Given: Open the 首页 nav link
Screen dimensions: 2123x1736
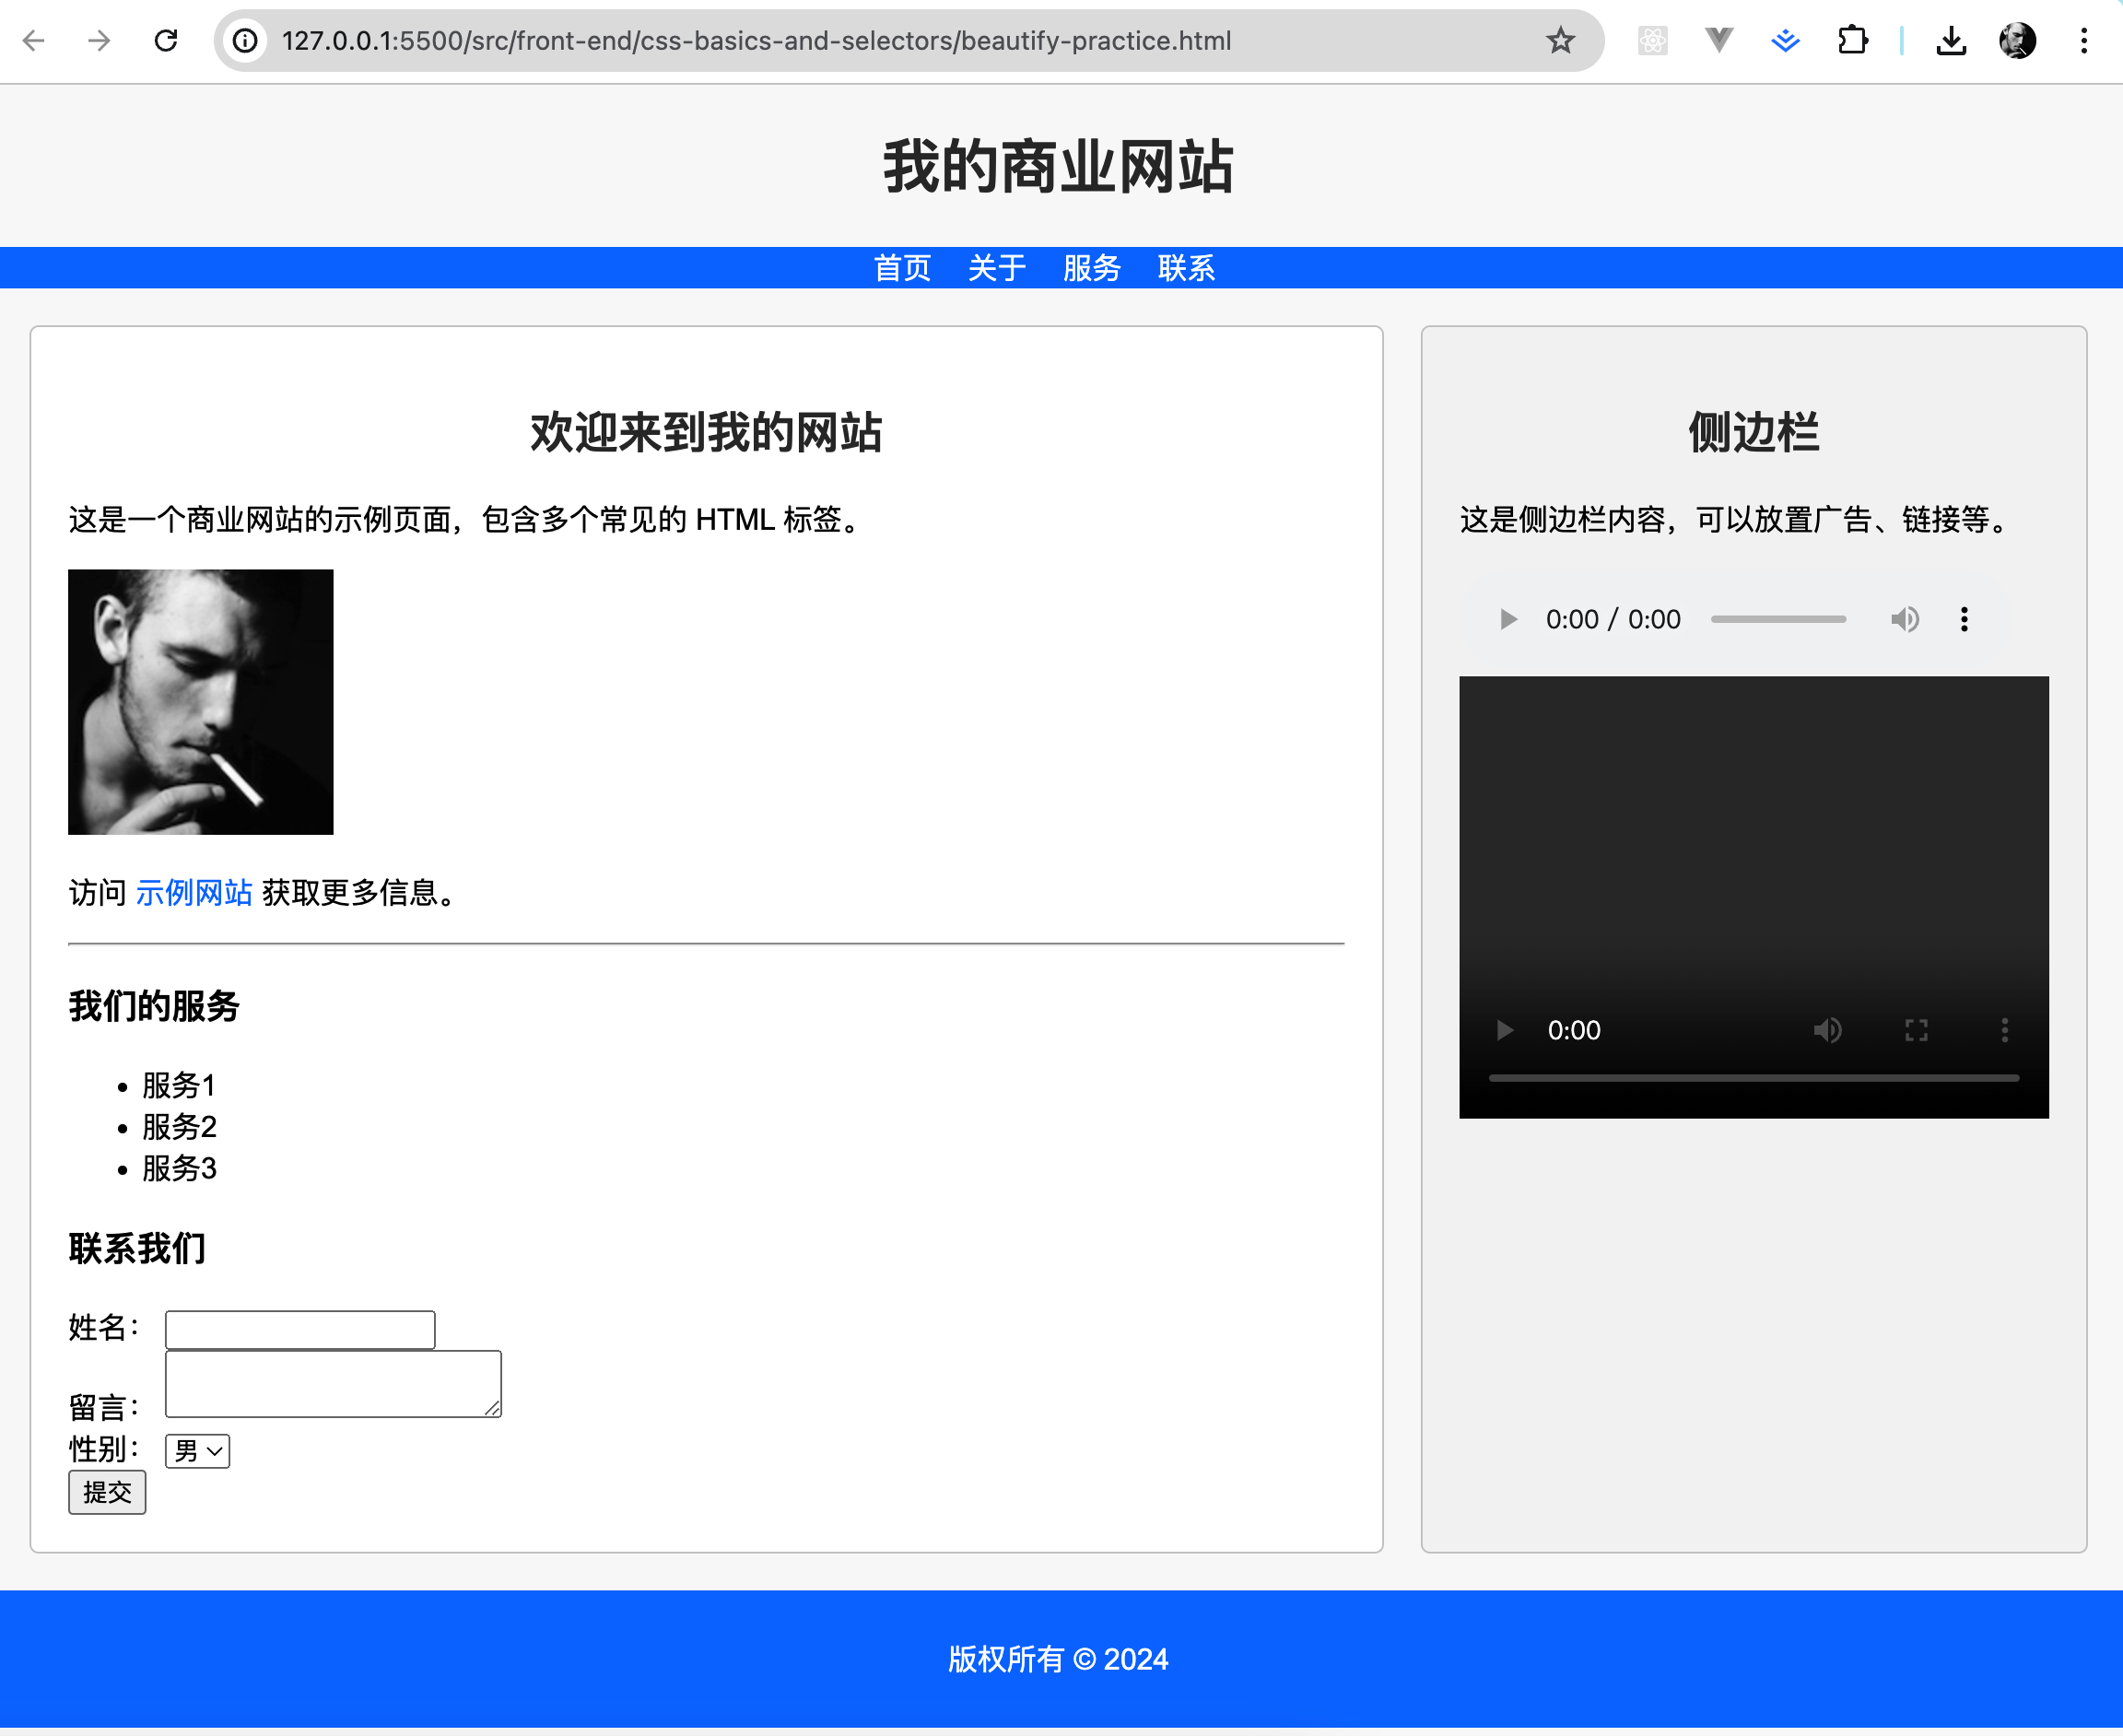Looking at the screenshot, I should tap(902, 268).
